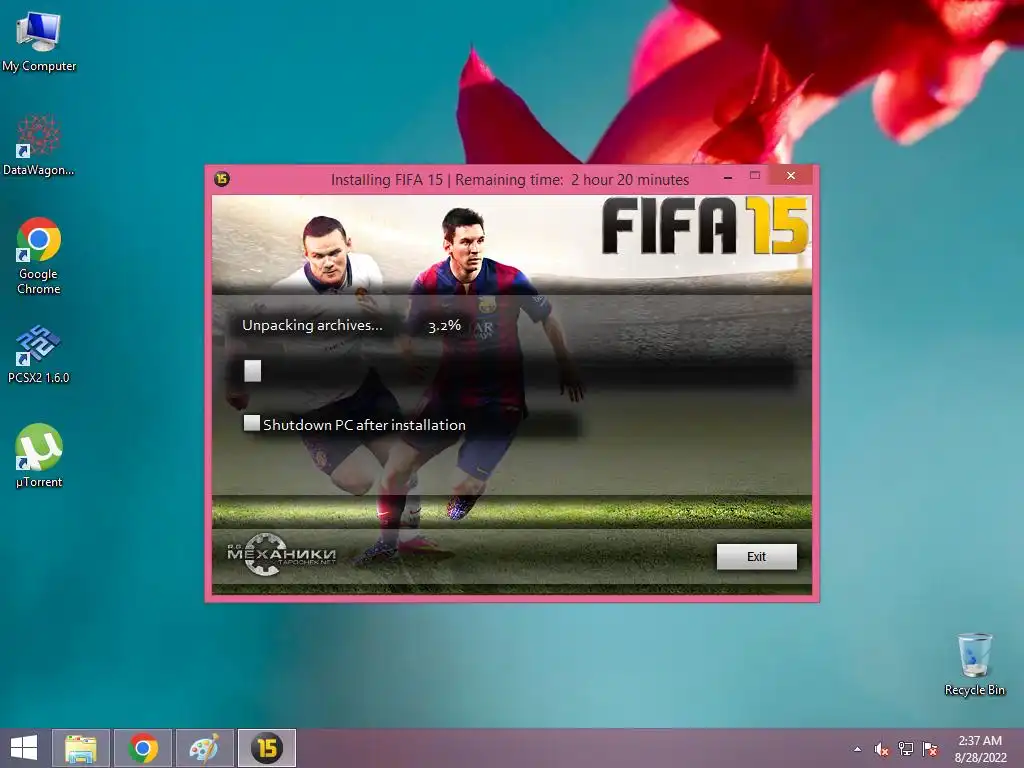This screenshot has width=1024, height=768.
Task: Close the FIFA 15 installer window
Action: (x=790, y=176)
